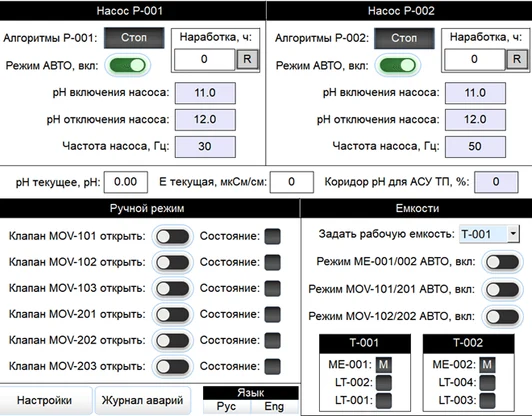Reset P-002 run hours with R button
532x416 pixels.
click(517, 59)
